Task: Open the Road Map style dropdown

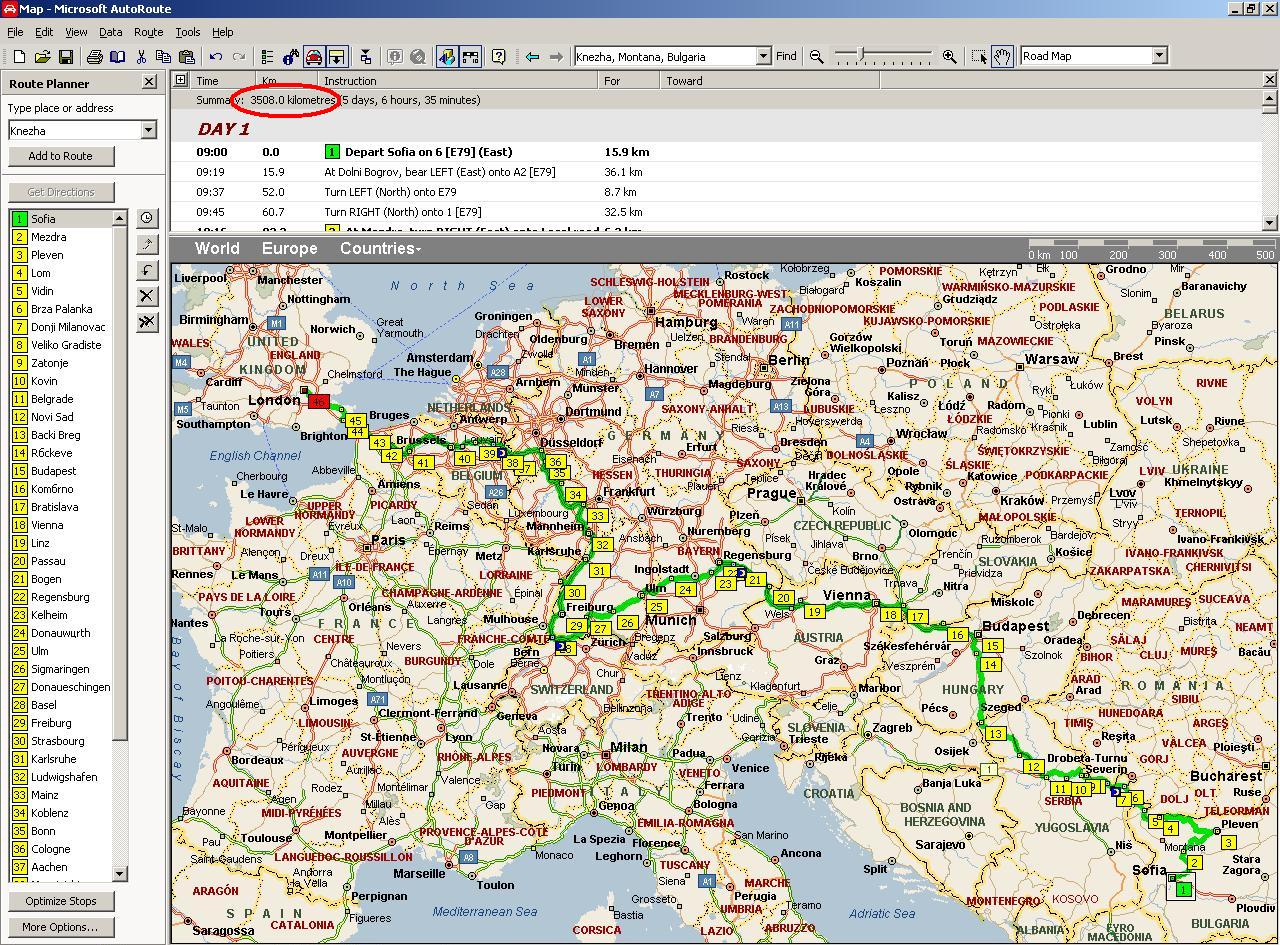Action: pyautogui.click(x=1160, y=57)
